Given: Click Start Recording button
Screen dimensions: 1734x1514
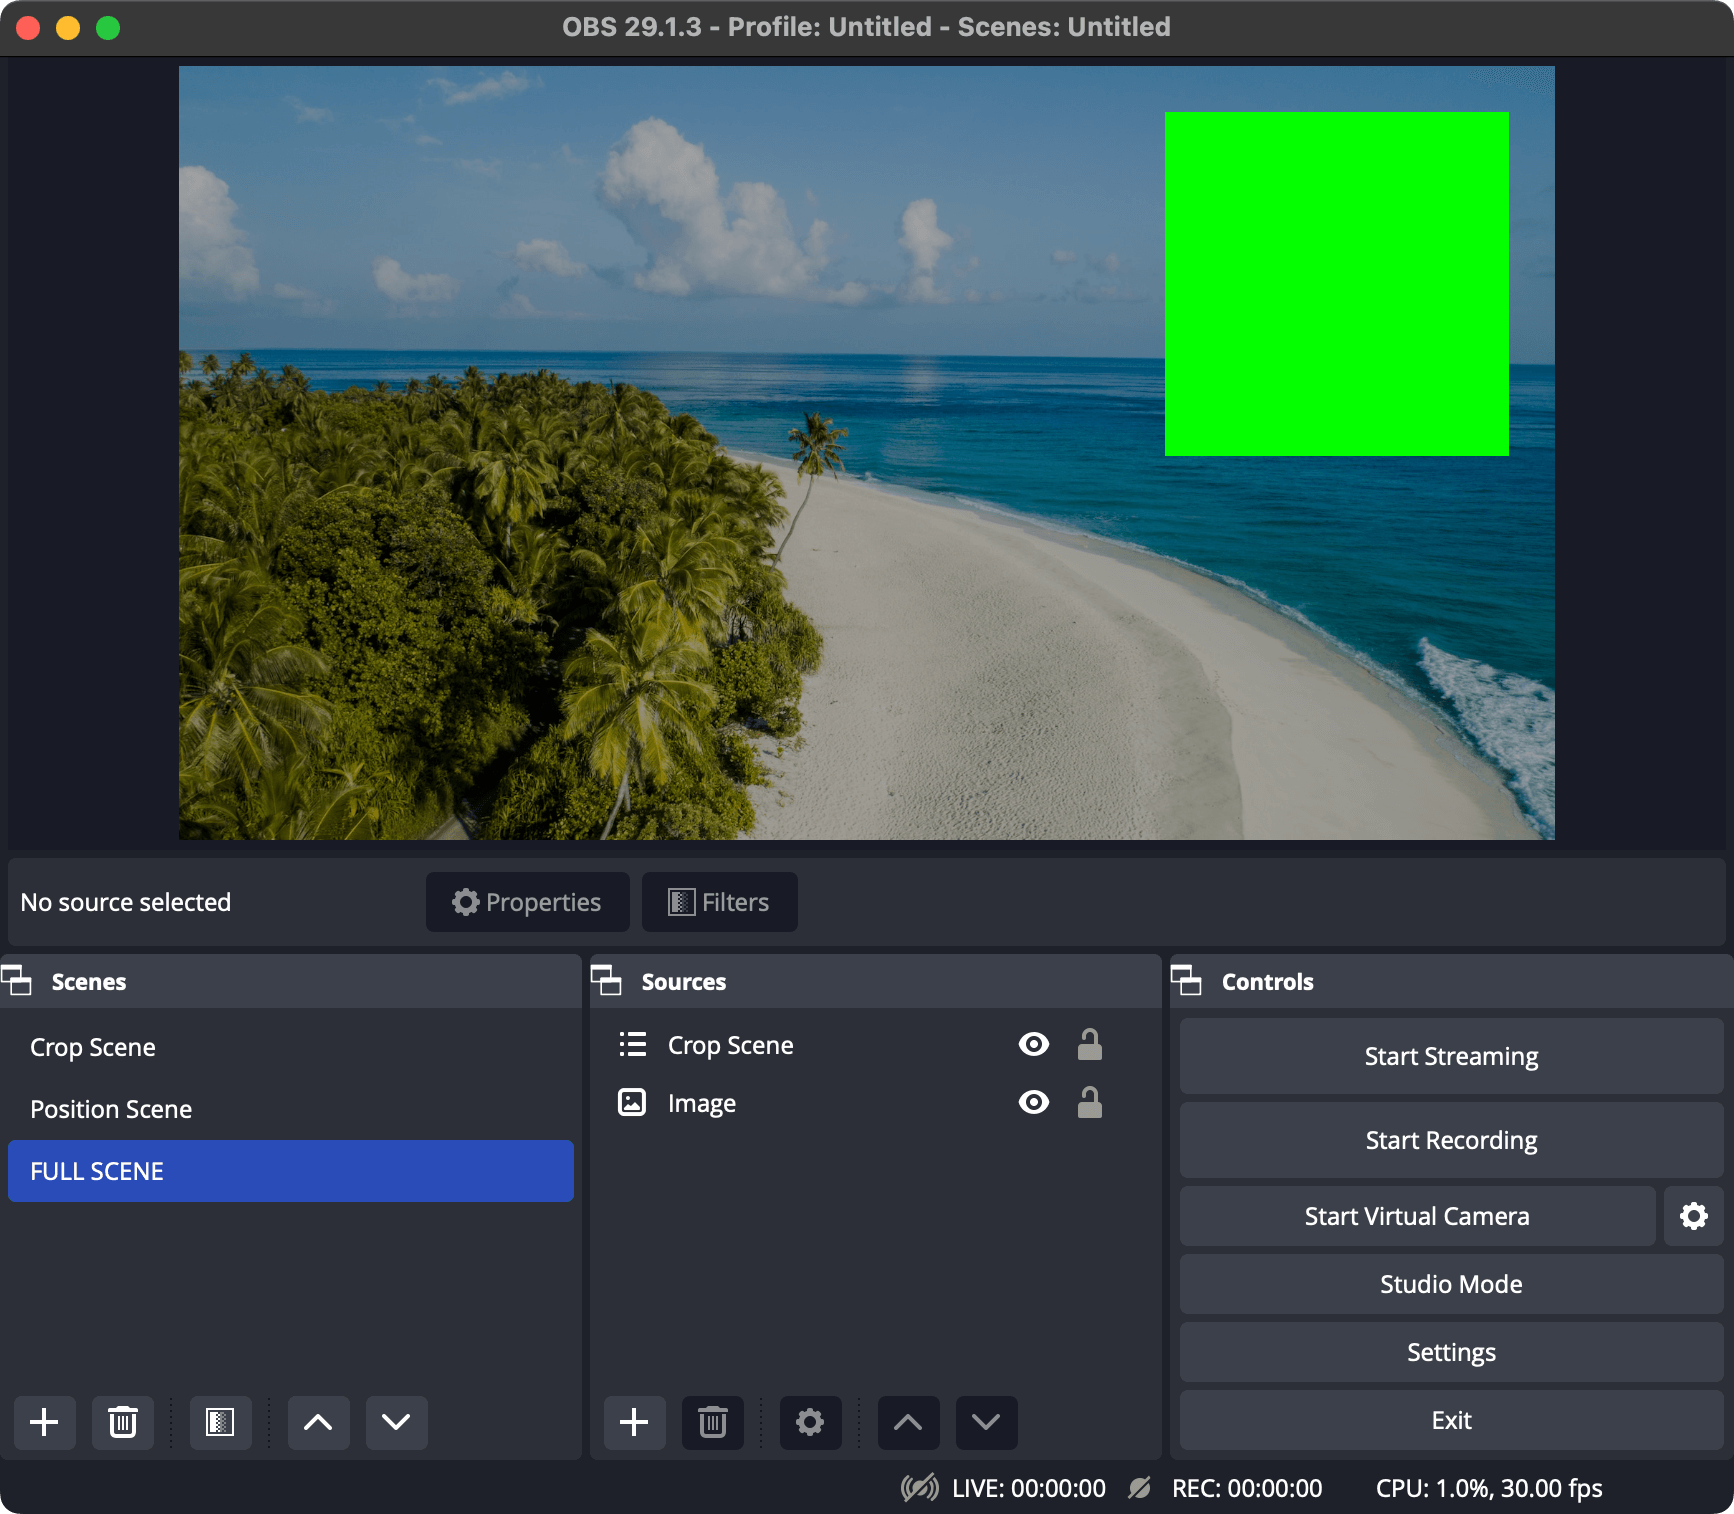Looking at the screenshot, I should point(1450,1140).
